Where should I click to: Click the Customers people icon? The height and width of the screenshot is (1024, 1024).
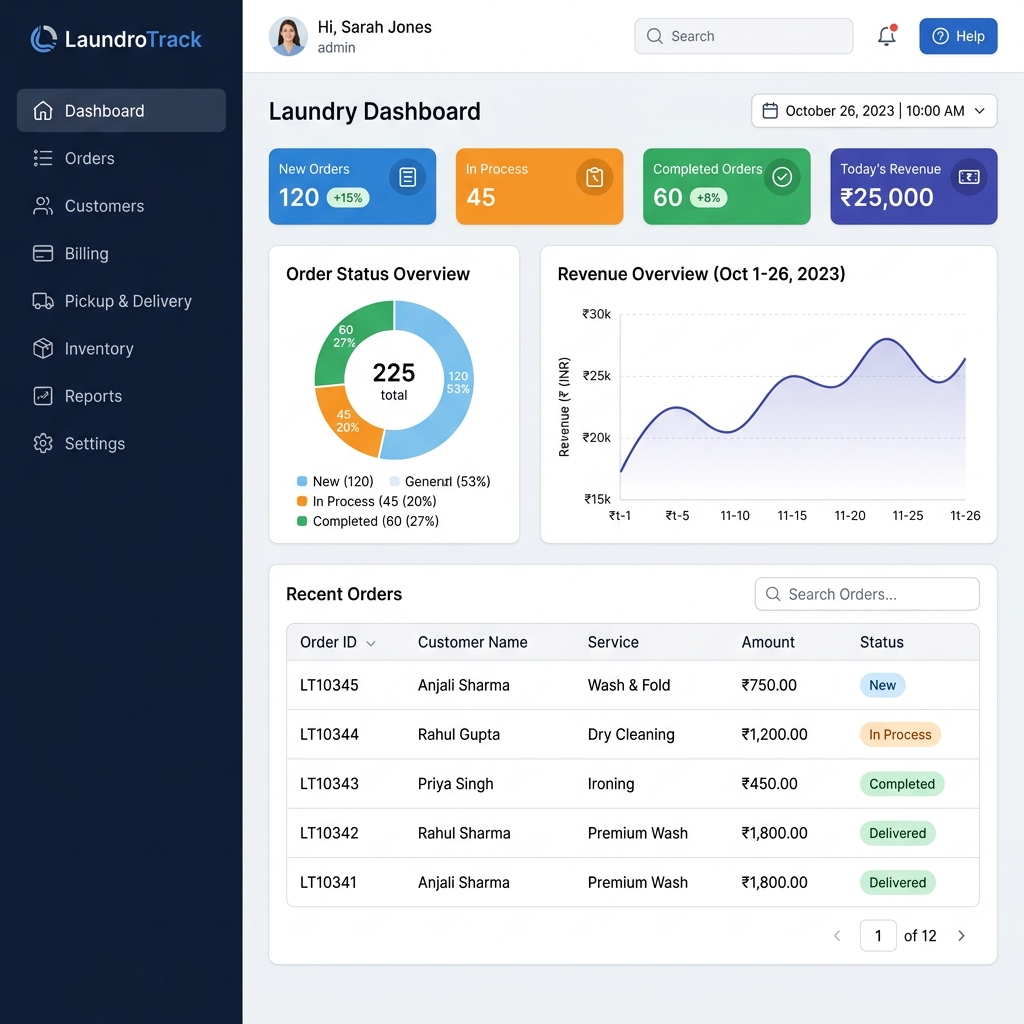(x=43, y=206)
